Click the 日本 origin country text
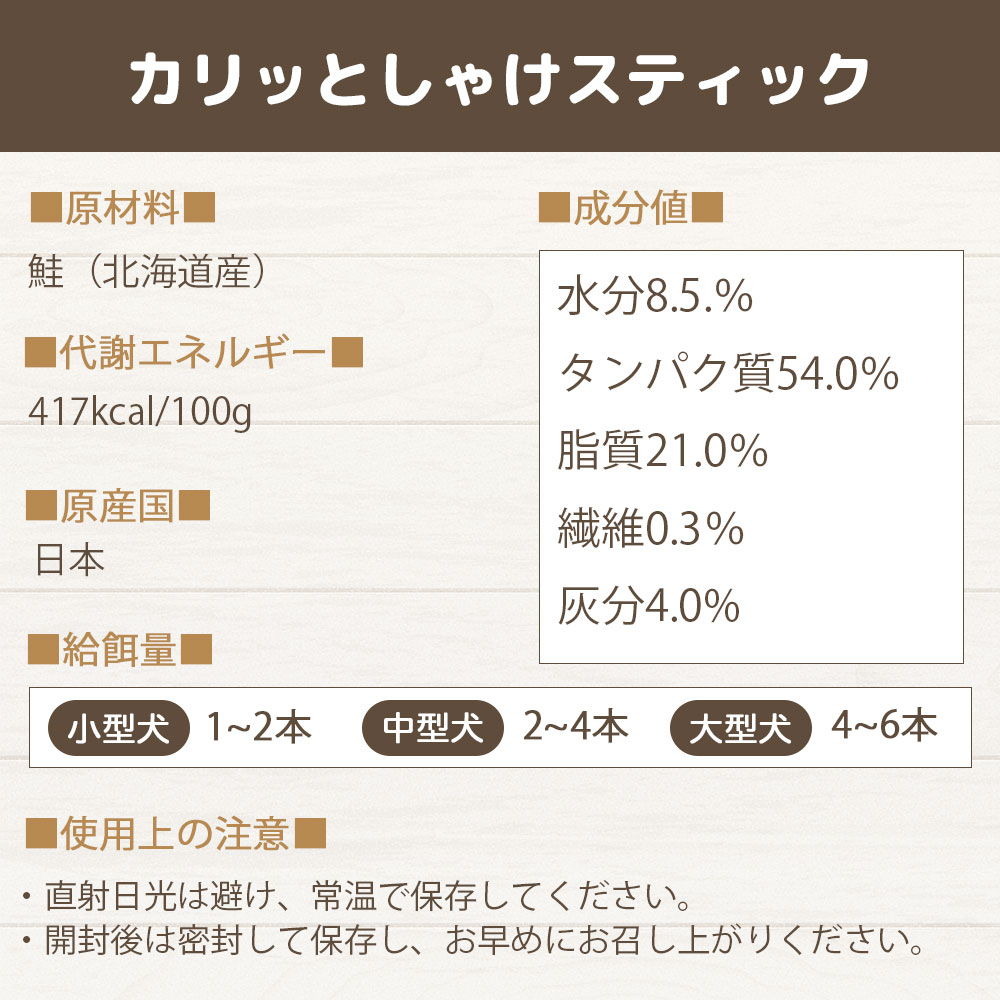The height and width of the screenshot is (1000, 1000). tap(70, 560)
